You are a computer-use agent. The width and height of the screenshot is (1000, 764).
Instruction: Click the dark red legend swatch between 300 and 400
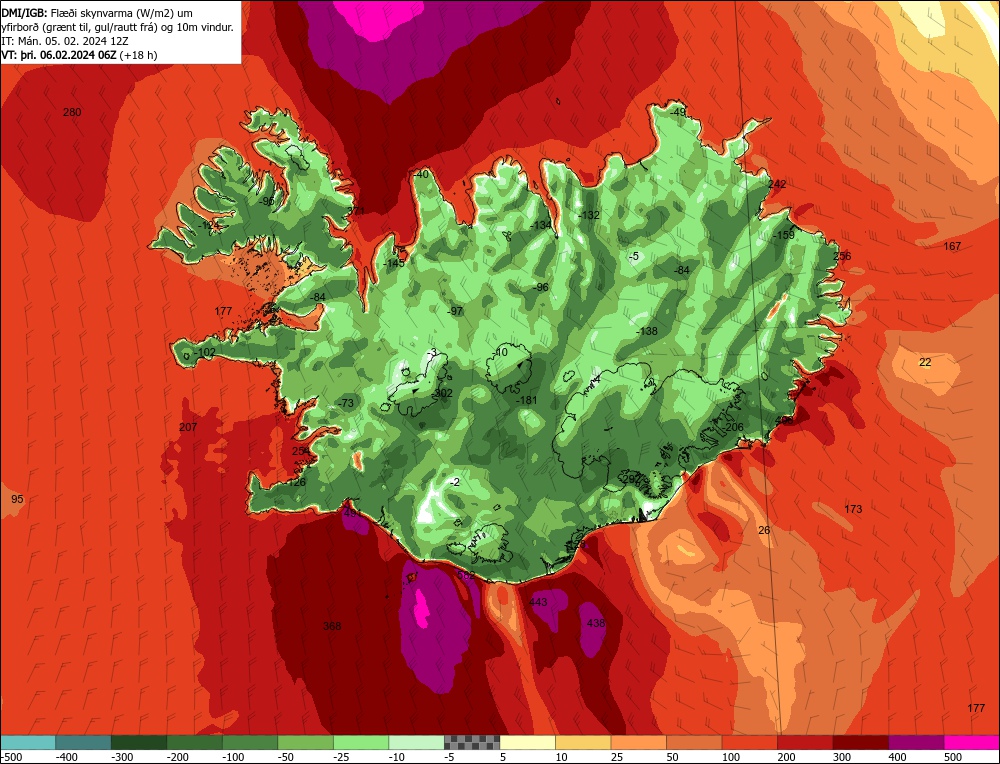[x=861, y=742]
